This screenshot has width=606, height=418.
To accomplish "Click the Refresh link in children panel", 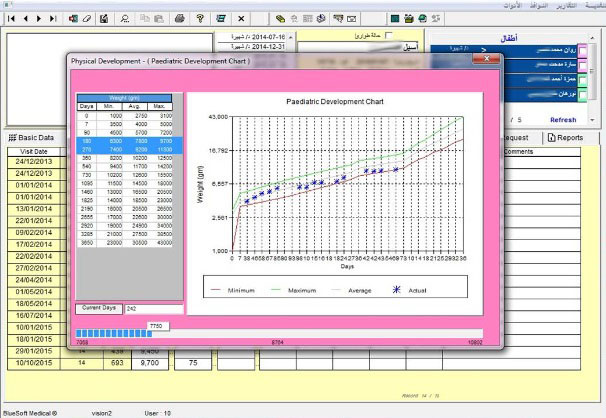I will tap(563, 120).
